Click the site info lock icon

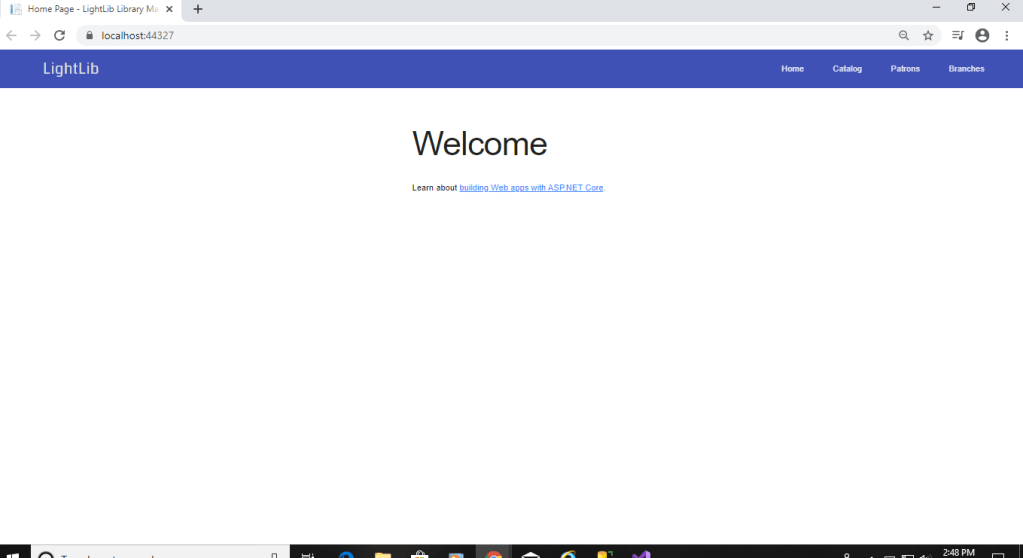click(89, 35)
